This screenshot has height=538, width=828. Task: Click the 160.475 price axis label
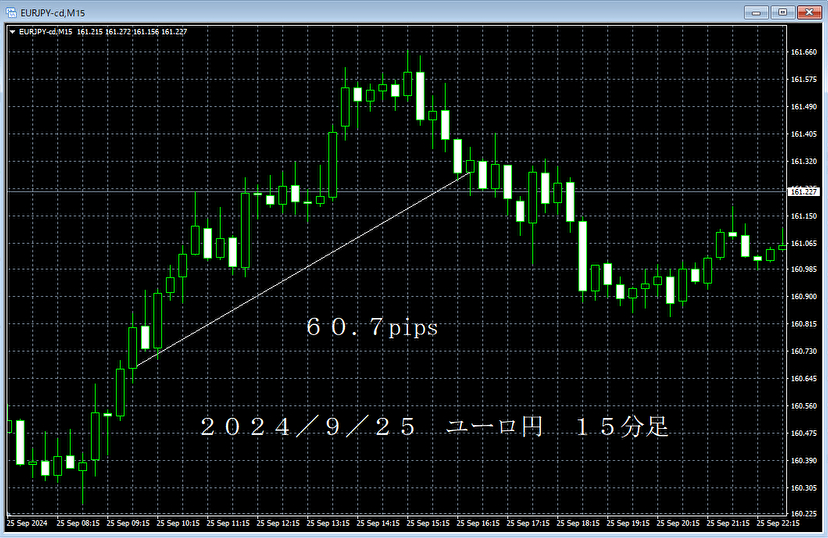tap(804, 433)
